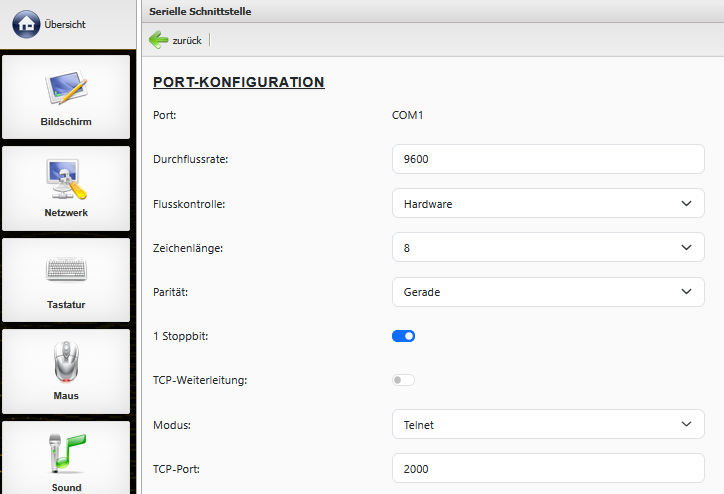
Task: Focus the TCP-Port input field
Action: click(547, 468)
